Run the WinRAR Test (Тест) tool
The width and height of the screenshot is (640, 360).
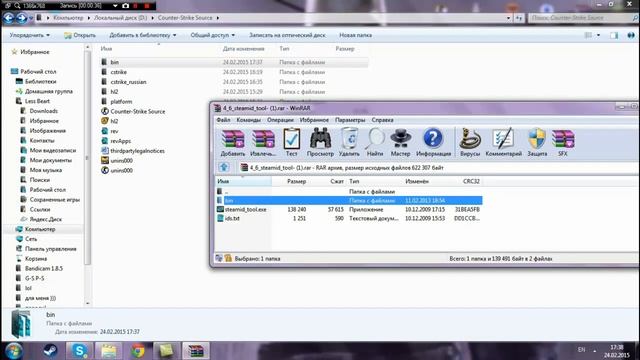291,142
